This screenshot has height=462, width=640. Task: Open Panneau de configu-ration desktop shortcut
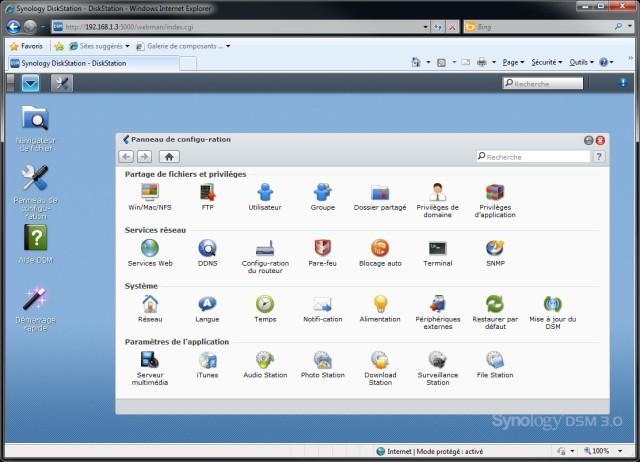click(x=36, y=192)
